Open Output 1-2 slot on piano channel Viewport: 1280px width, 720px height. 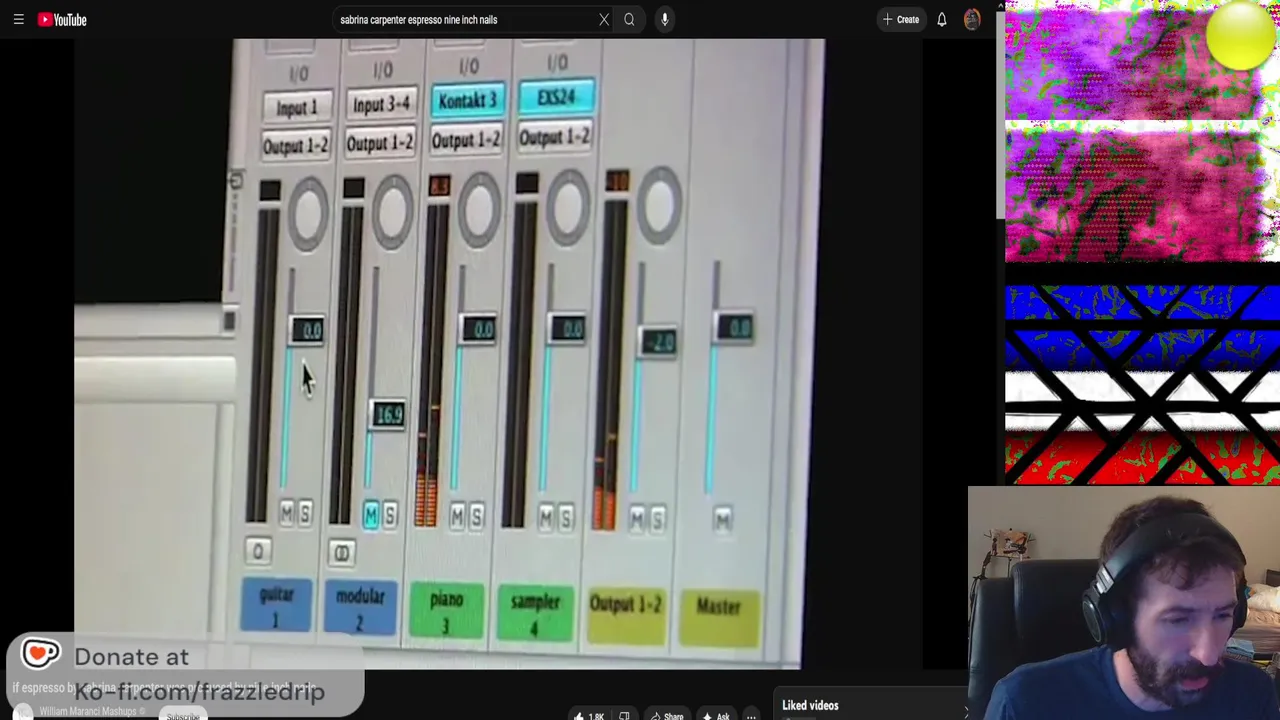(x=467, y=140)
